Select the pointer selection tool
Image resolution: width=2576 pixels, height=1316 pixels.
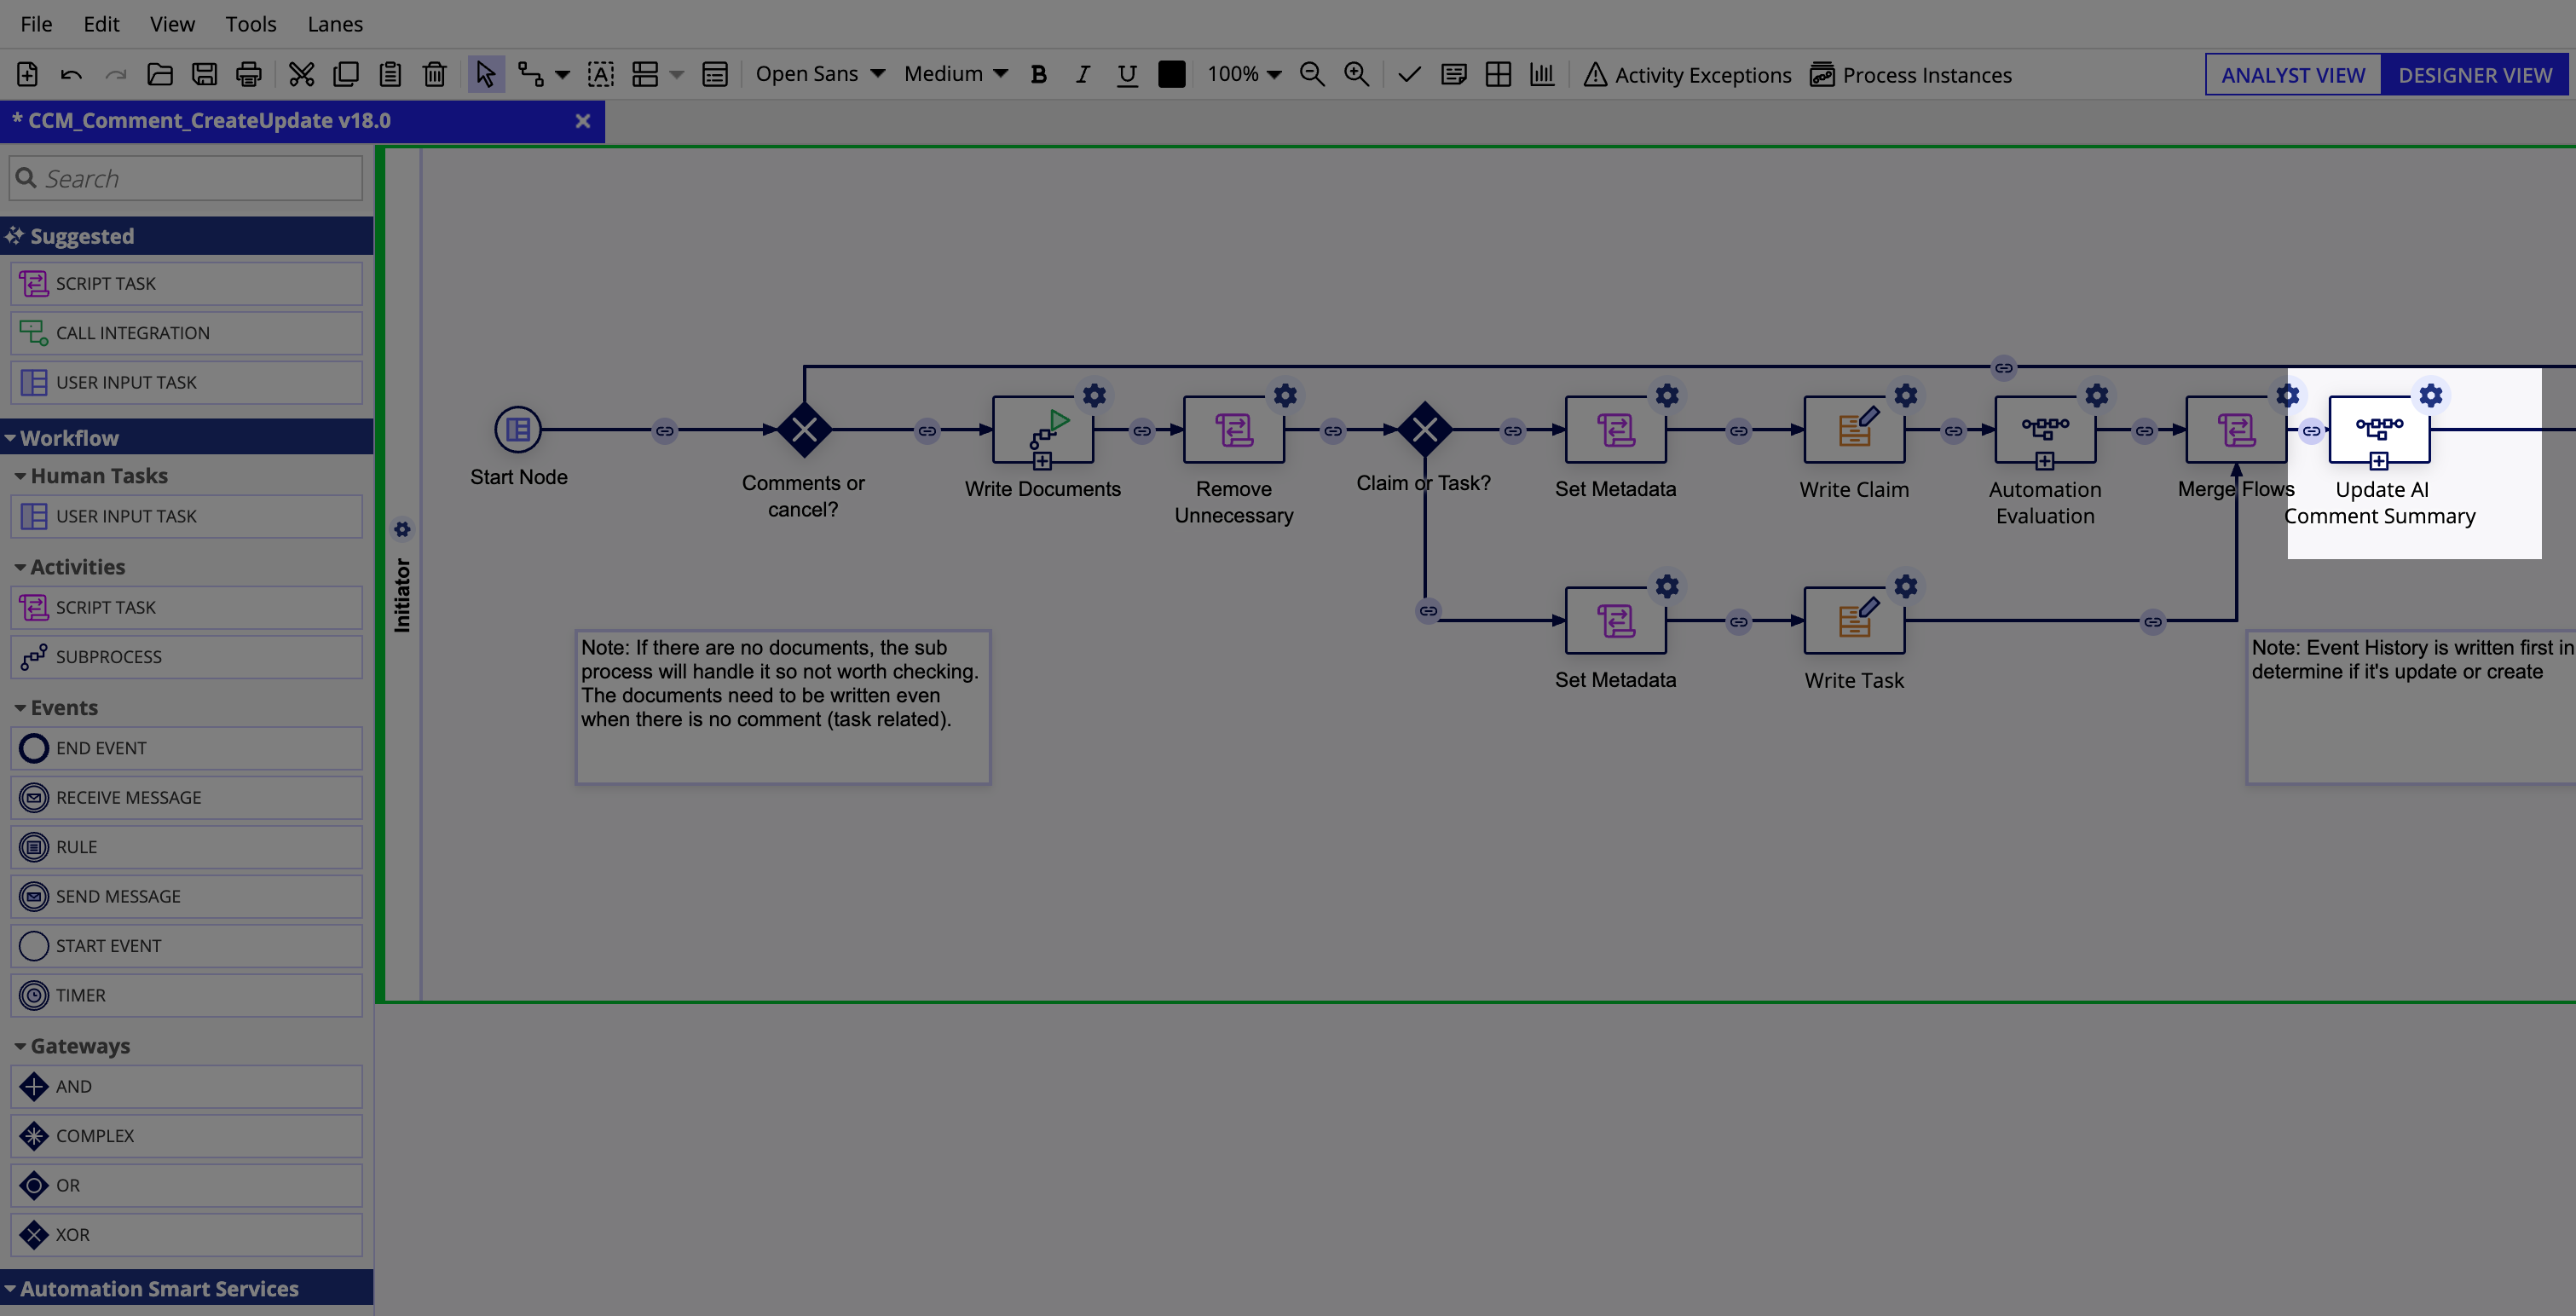[x=486, y=74]
